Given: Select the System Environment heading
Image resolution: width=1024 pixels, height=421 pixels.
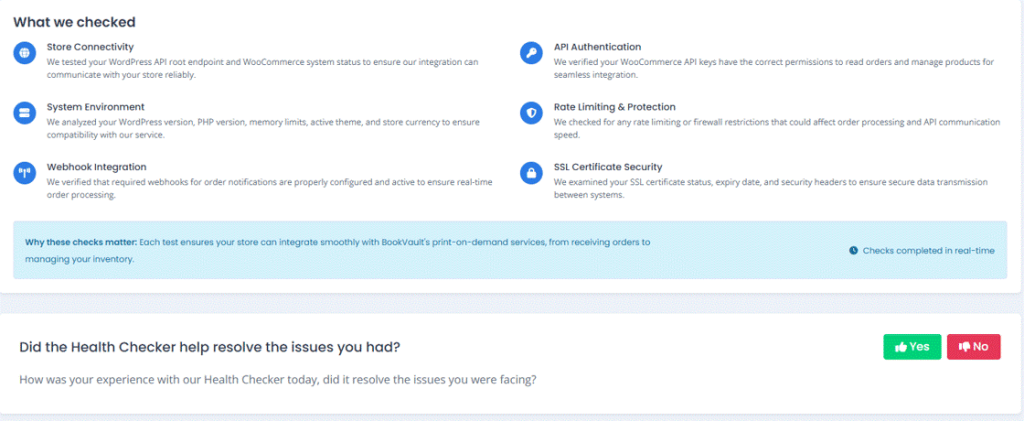Looking at the screenshot, I should [x=95, y=106].
